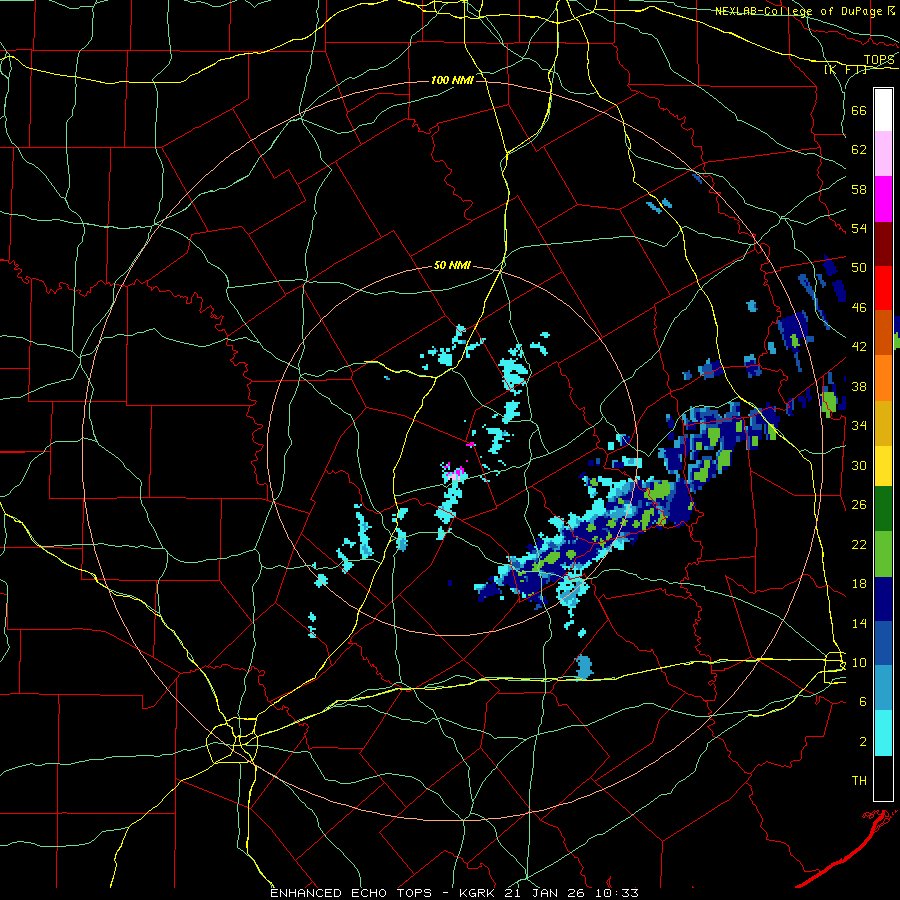Select the yellow legend swatch
The image size is (900, 900).
click(883, 466)
